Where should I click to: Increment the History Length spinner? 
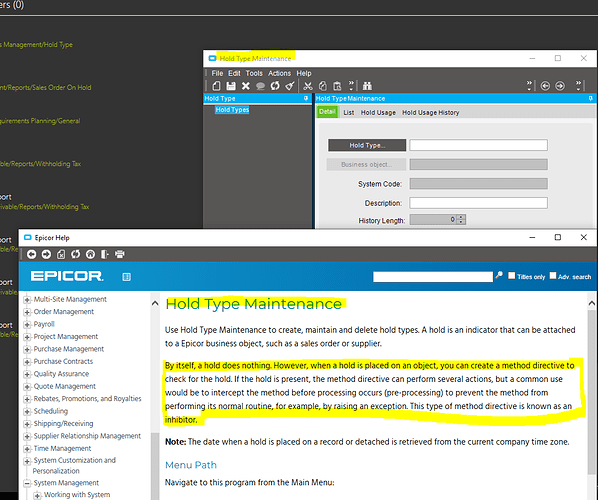tap(461, 217)
